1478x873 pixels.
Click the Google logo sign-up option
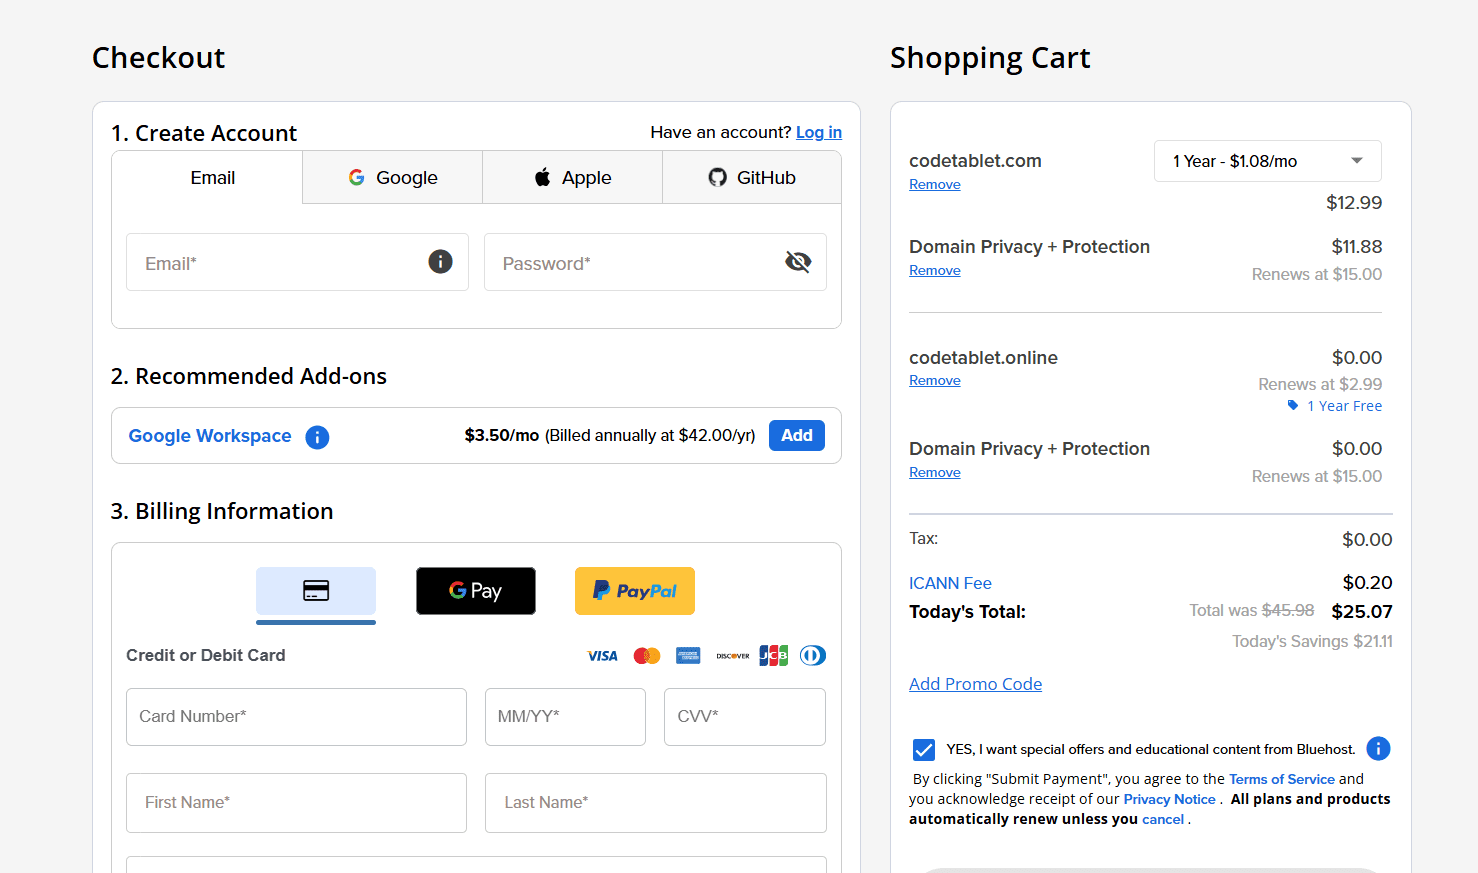tap(357, 177)
